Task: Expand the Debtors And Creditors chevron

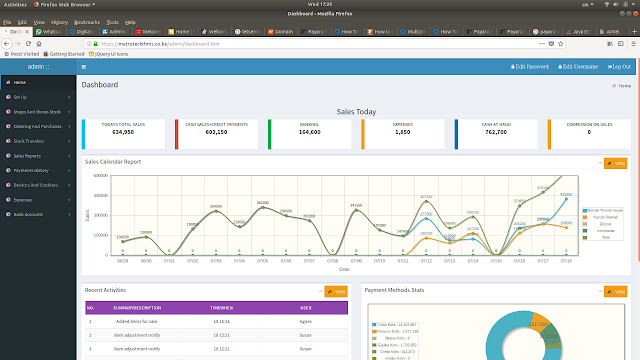Action: tap(69, 185)
